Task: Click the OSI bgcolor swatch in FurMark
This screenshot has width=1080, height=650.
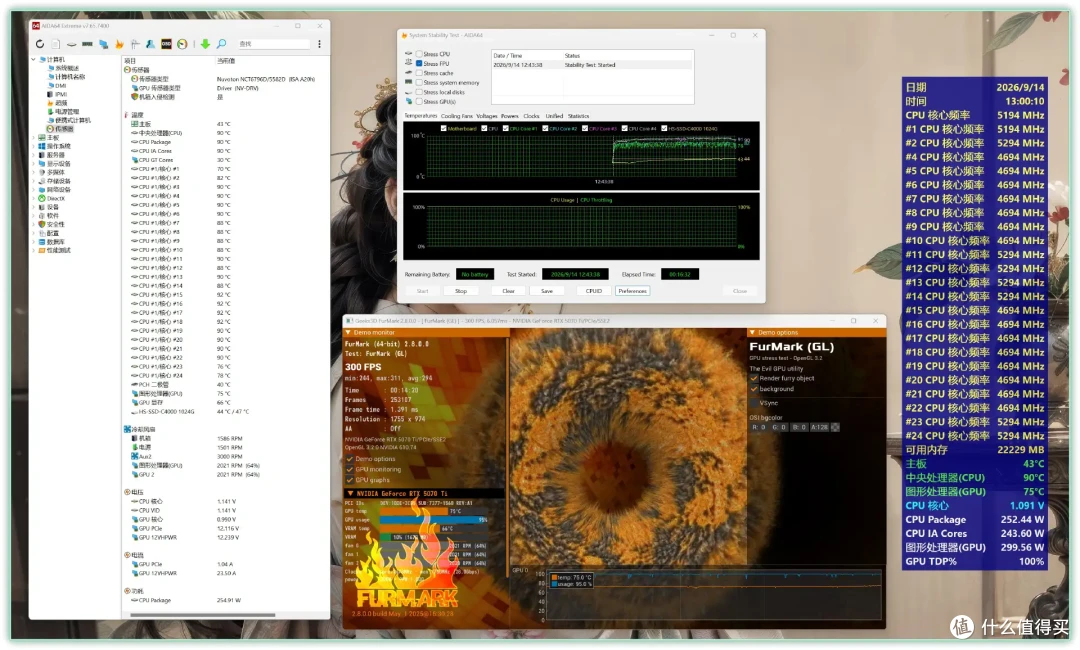Action: [835, 428]
